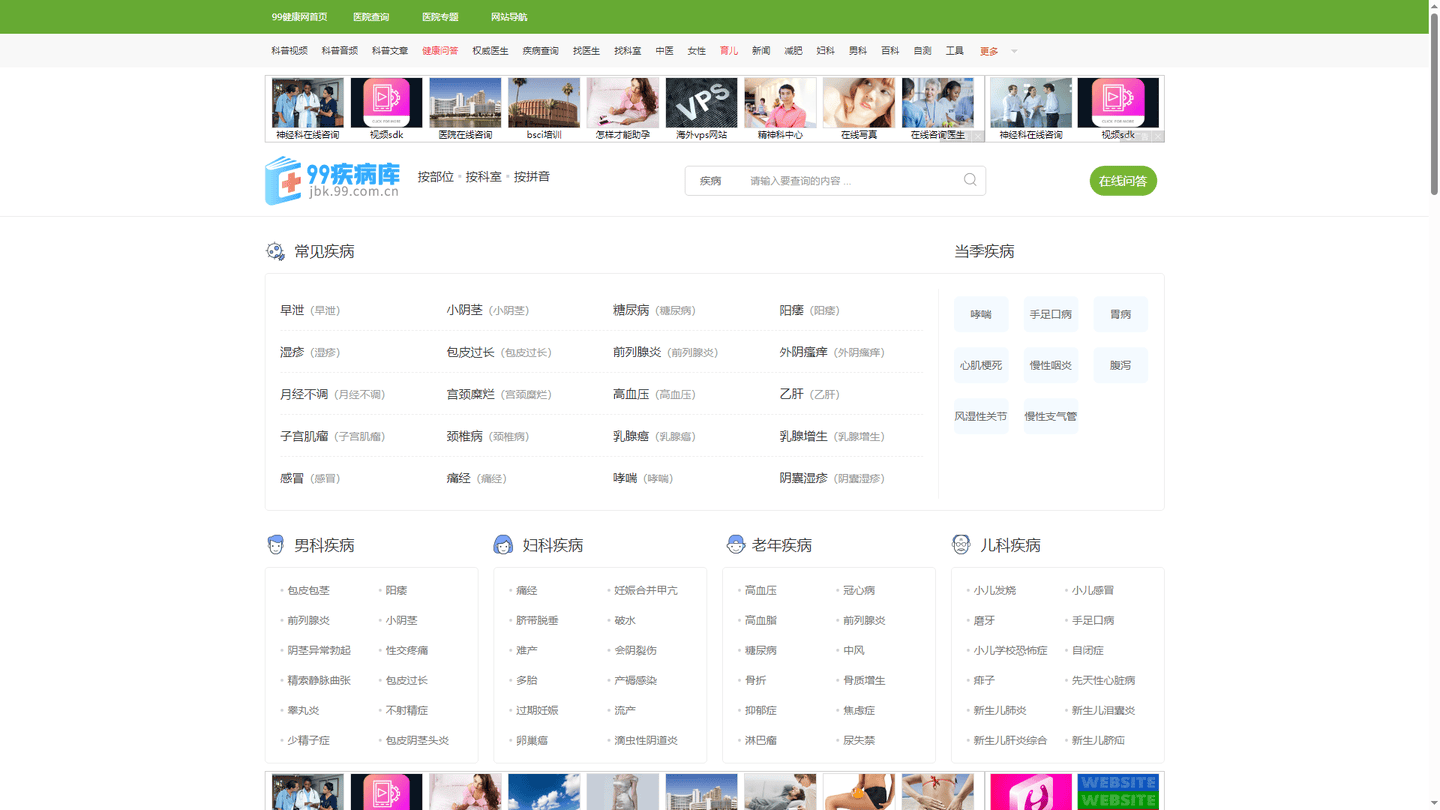Select the 疾病查询 nav item
1440x810 pixels.
click(x=541, y=51)
